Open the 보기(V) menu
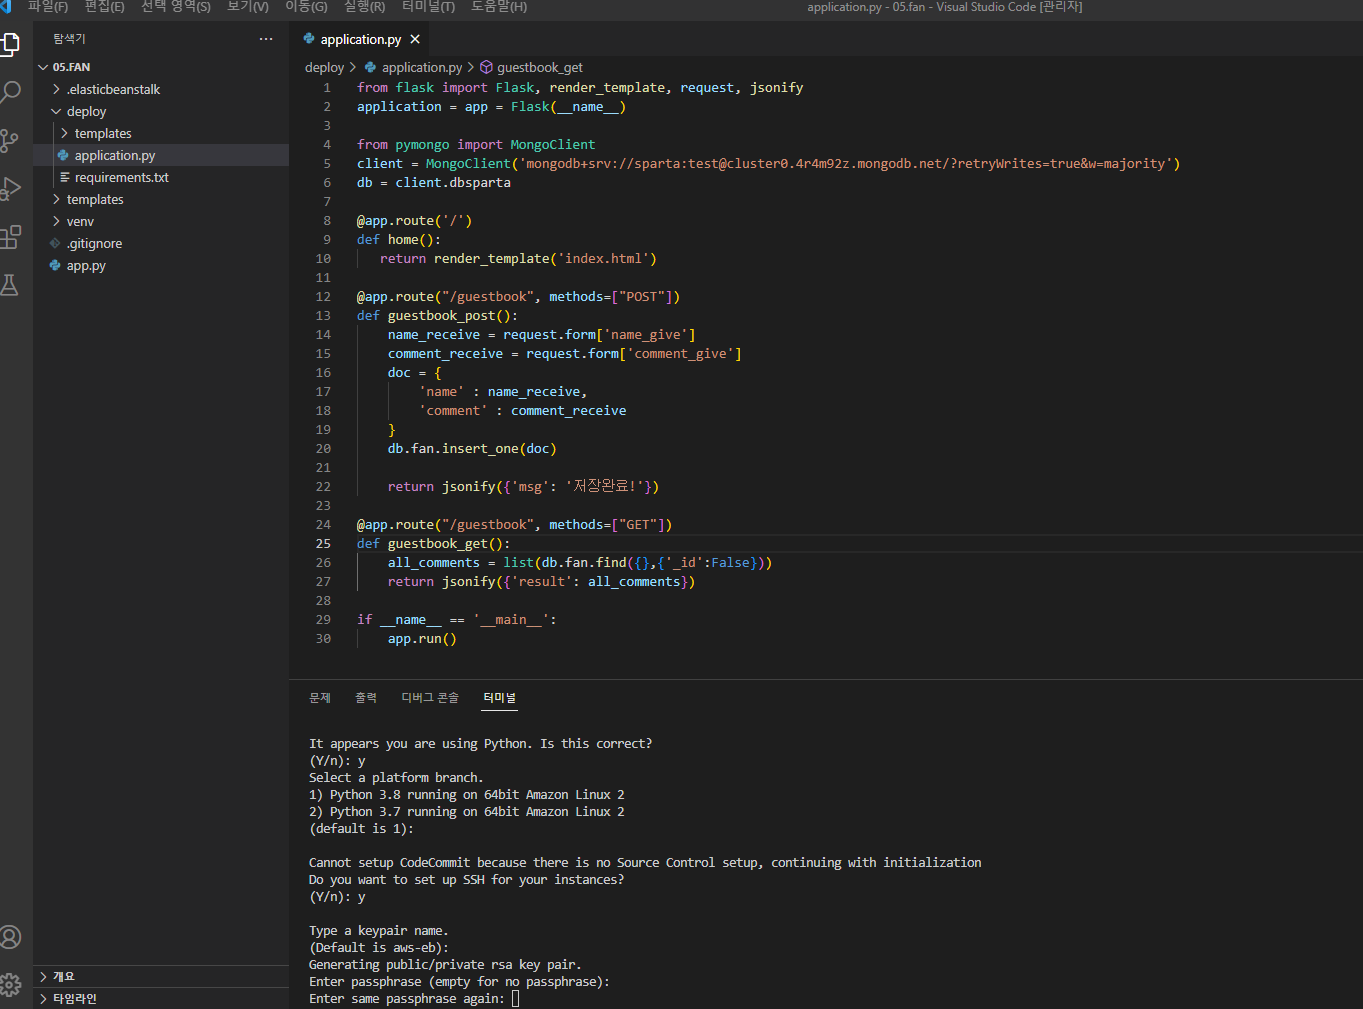Screen dimensions: 1363x1009 click(x=248, y=7)
